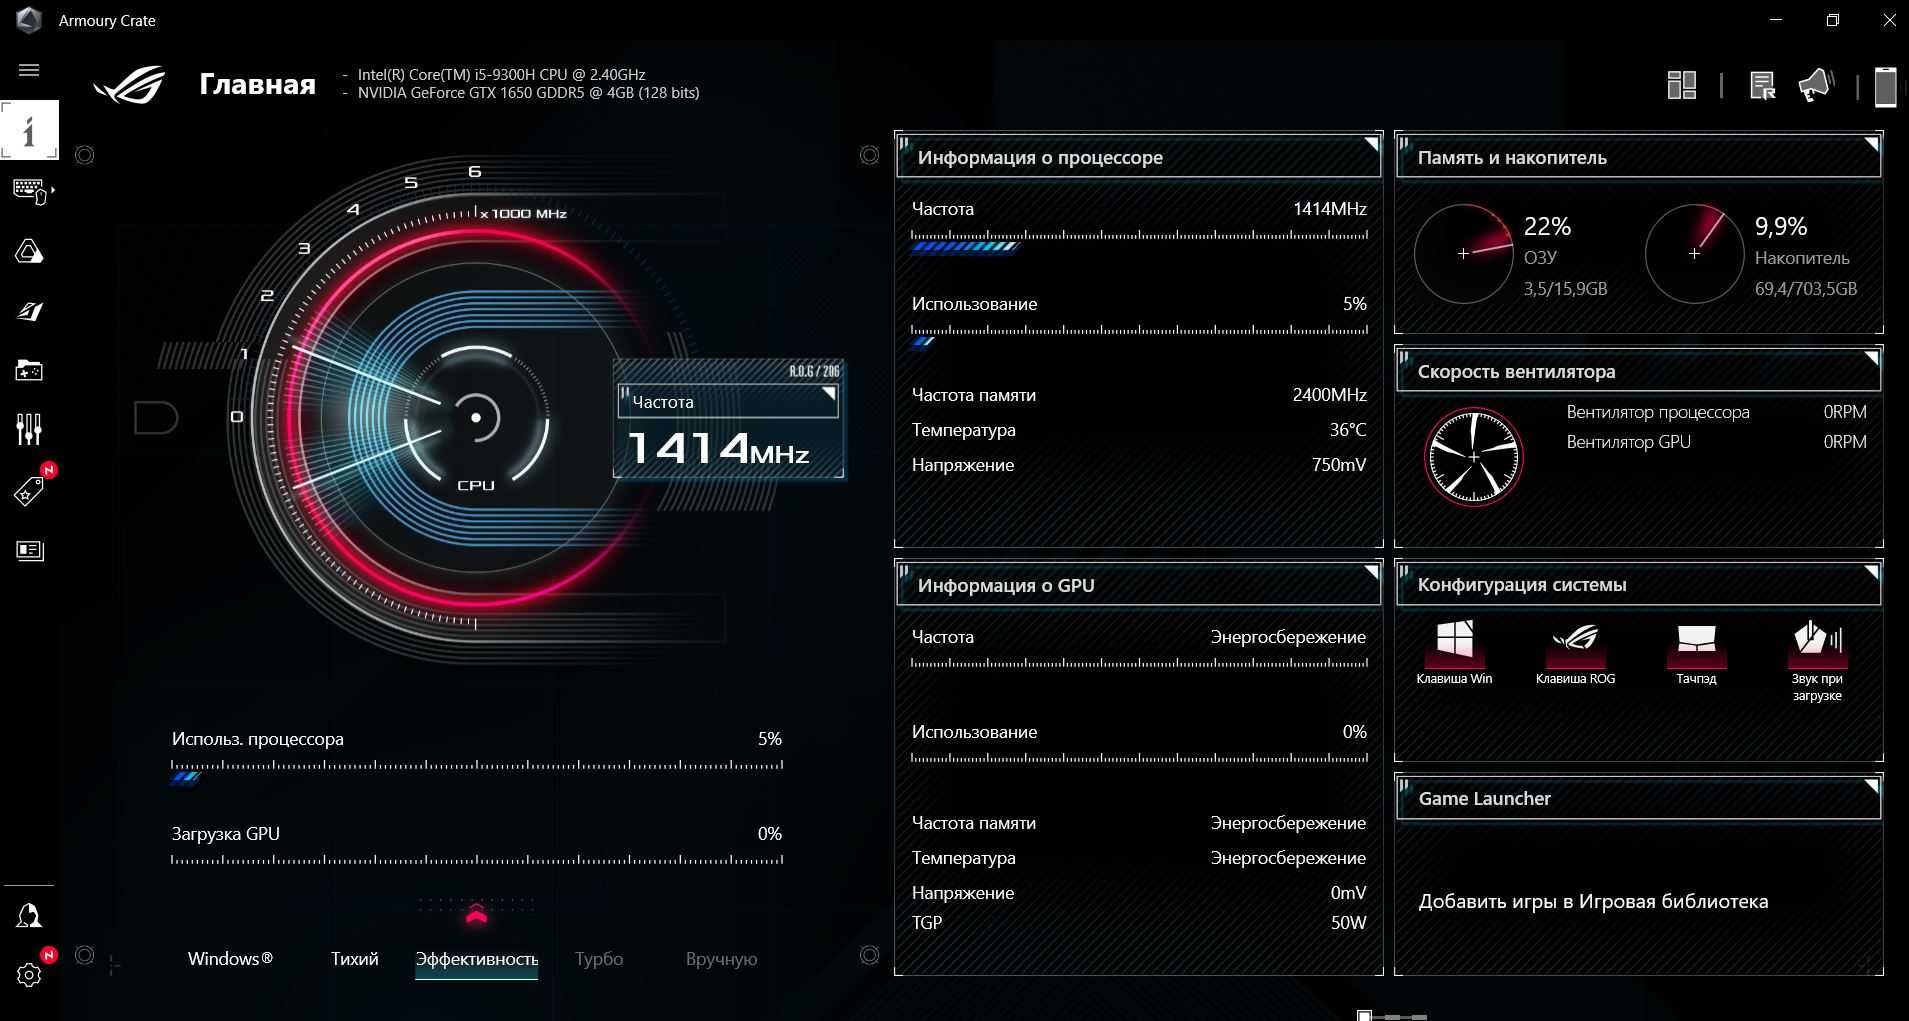Click the NVIDIA GeForce GTX 1650 text
This screenshot has height=1021, width=1909.
tap(528, 93)
